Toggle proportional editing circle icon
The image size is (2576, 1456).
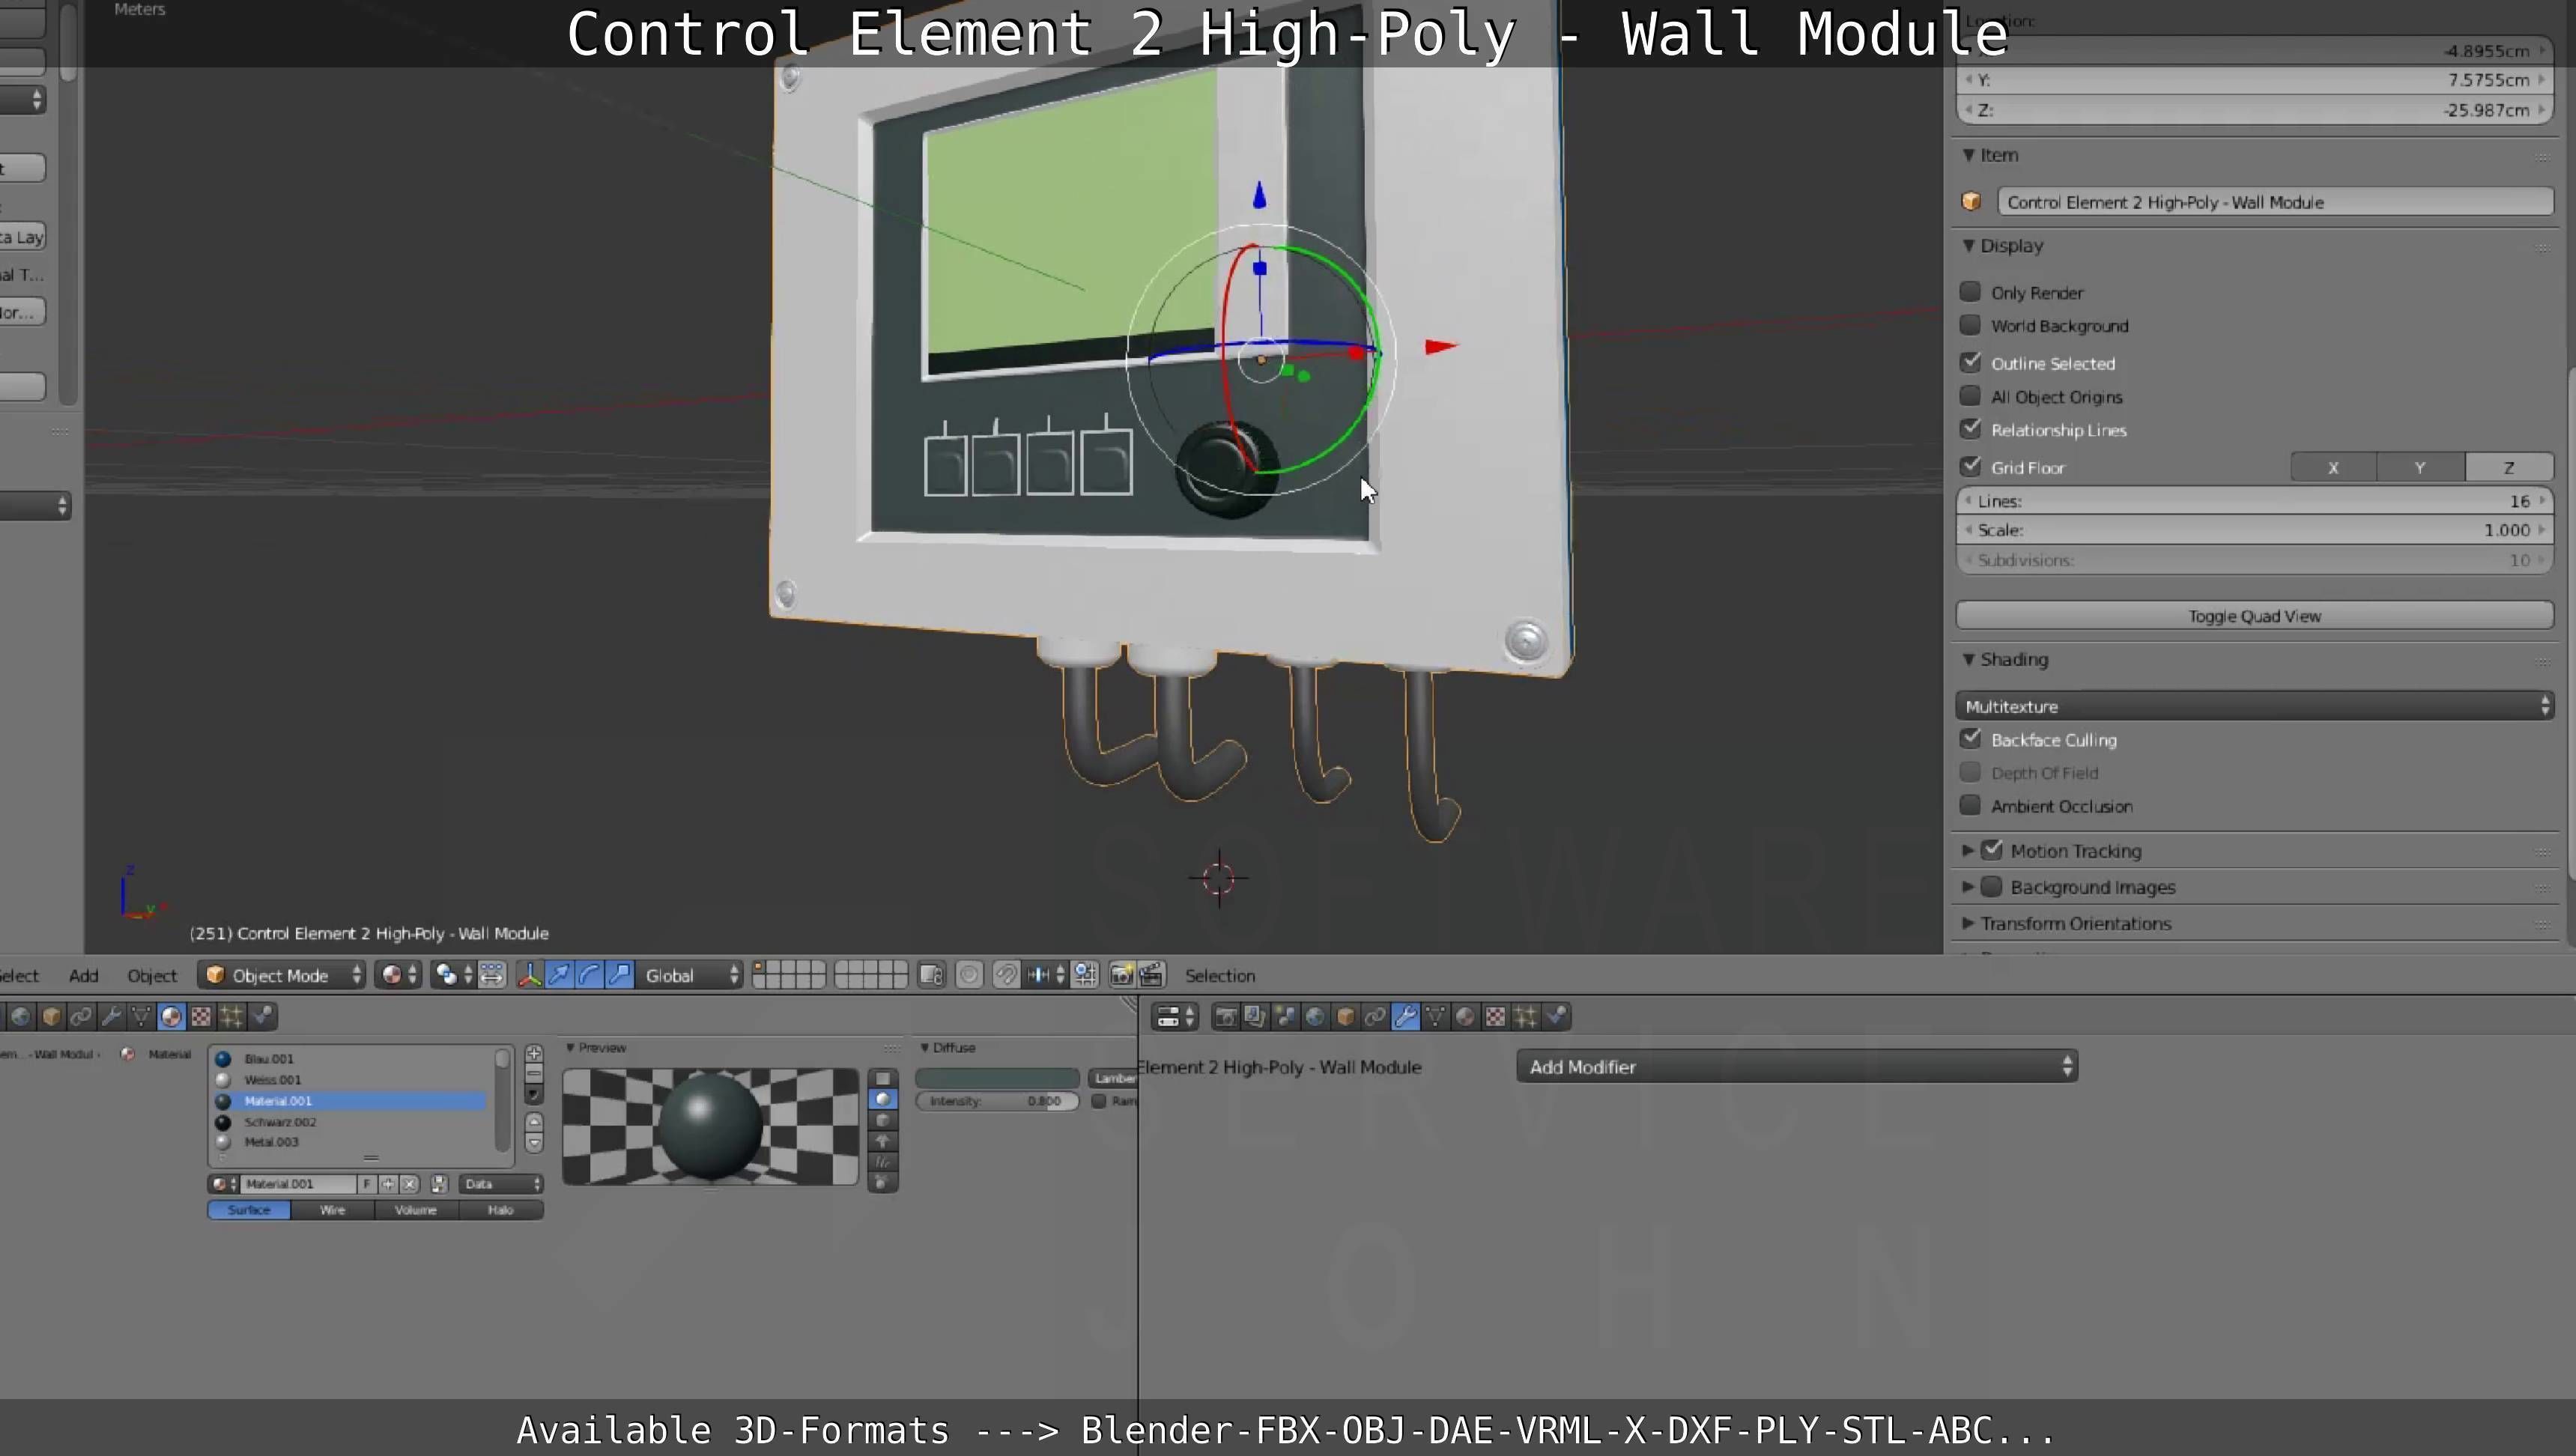coord(969,975)
